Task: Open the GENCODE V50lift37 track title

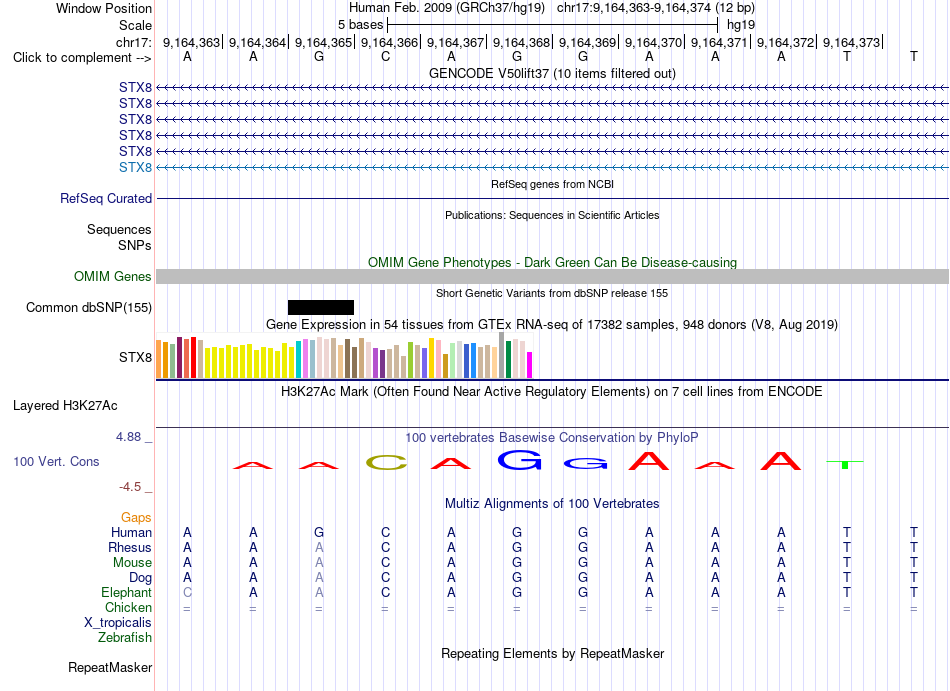Action: pyautogui.click(x=552, y=73)
